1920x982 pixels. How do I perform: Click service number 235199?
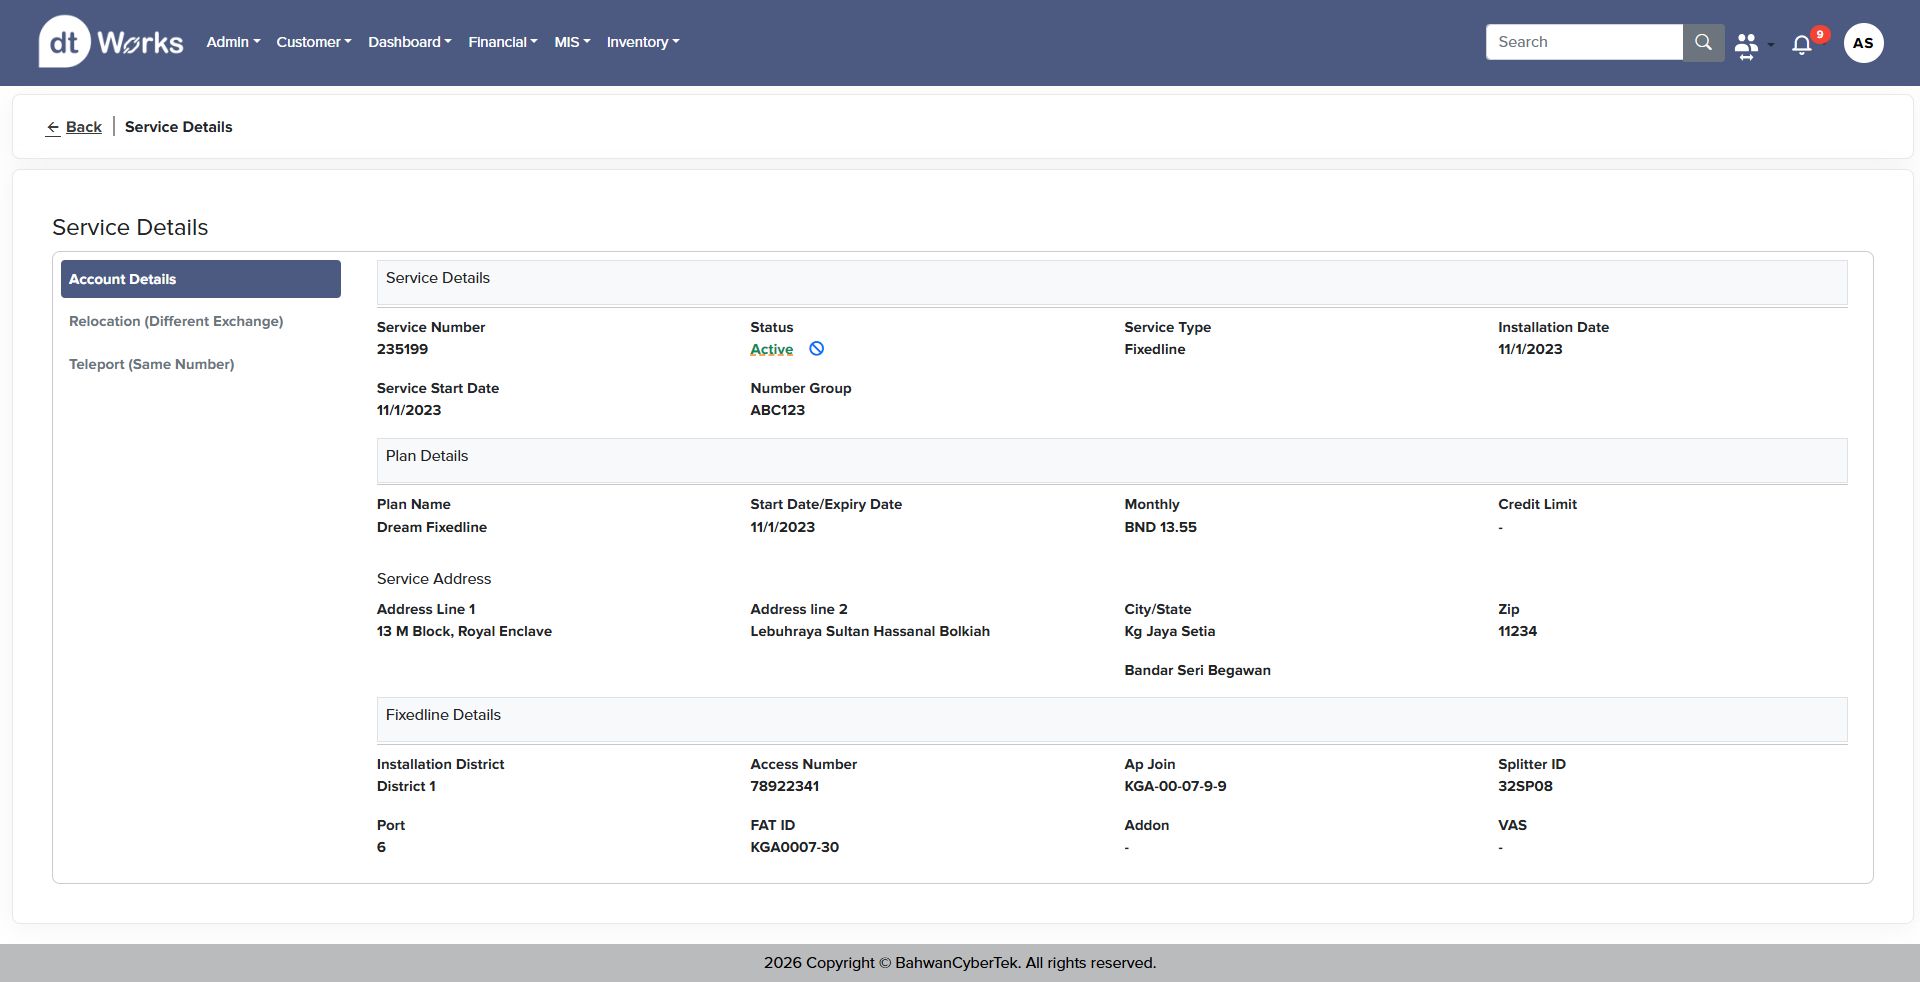point(402,349)
